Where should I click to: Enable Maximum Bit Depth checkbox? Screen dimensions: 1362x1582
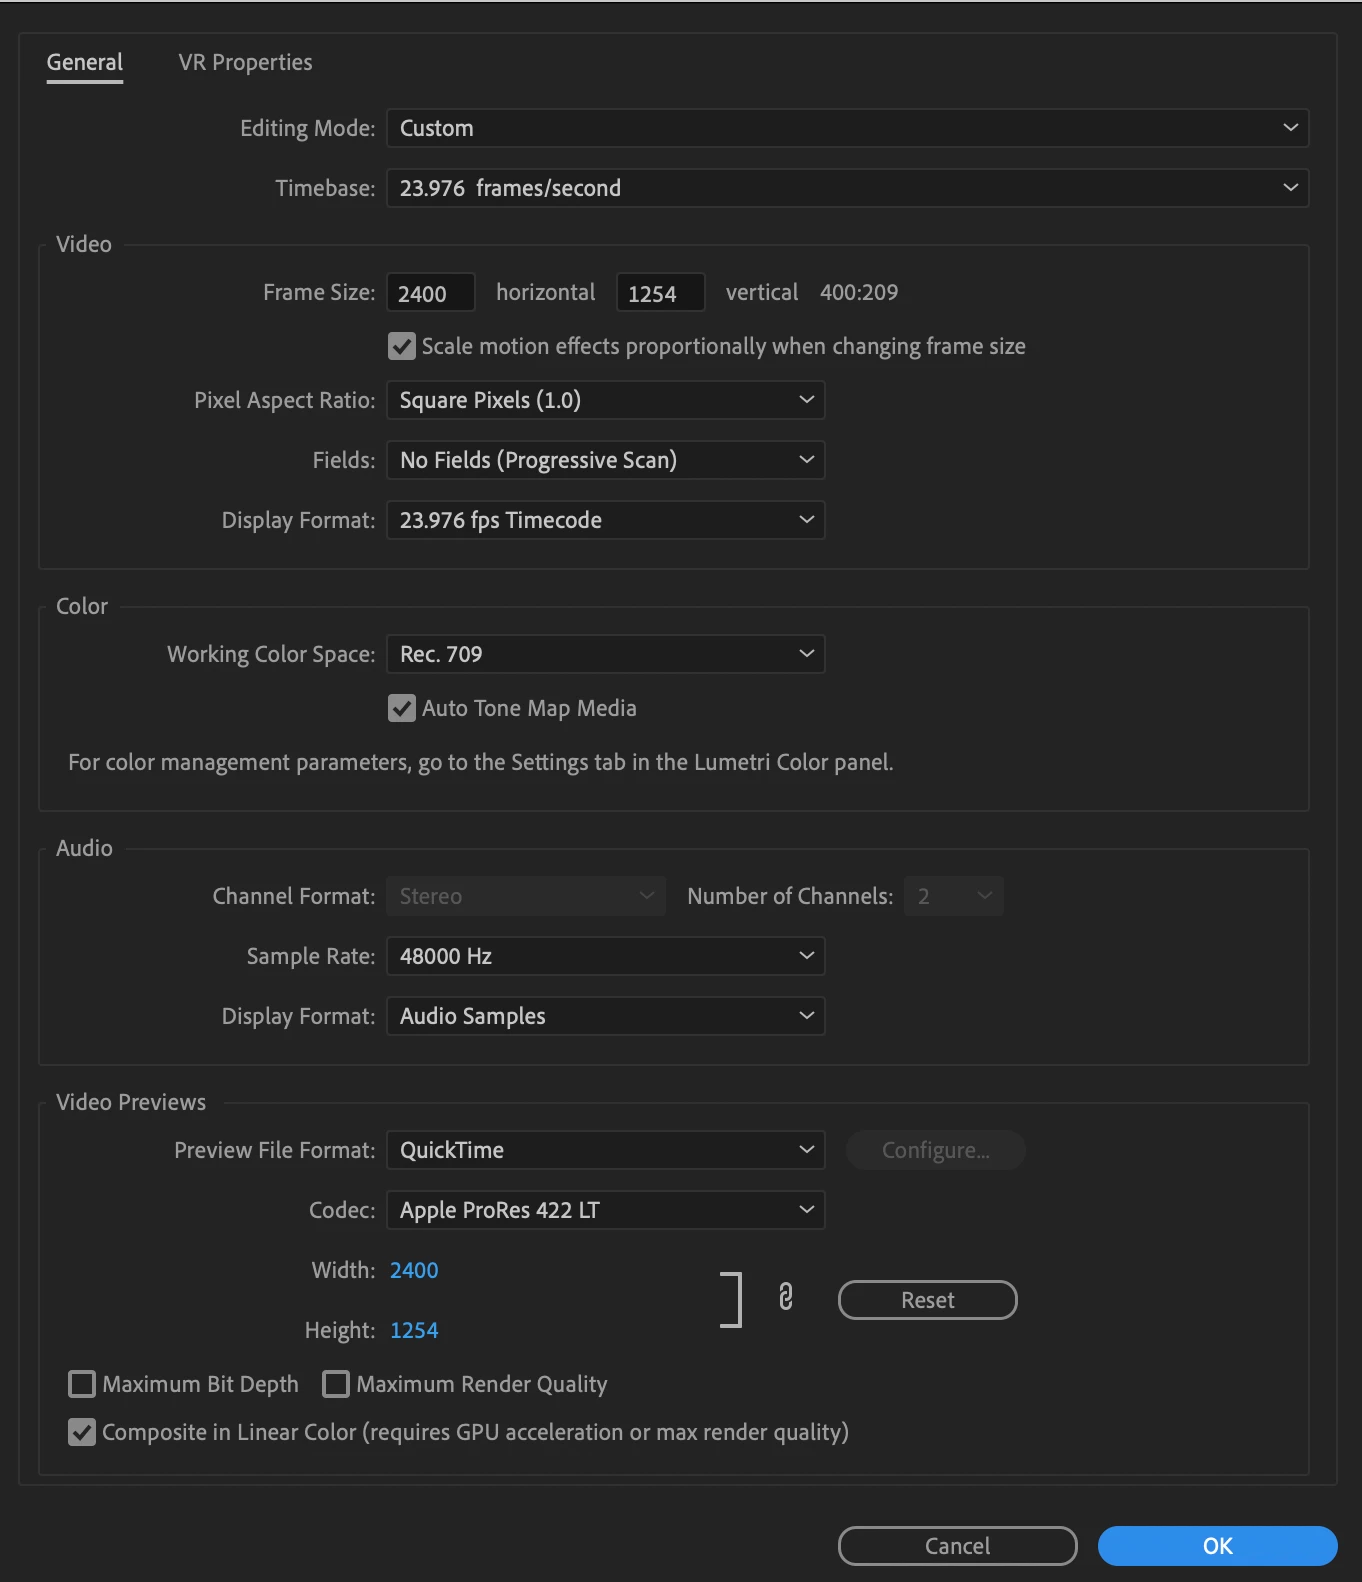coord(82,1384)
